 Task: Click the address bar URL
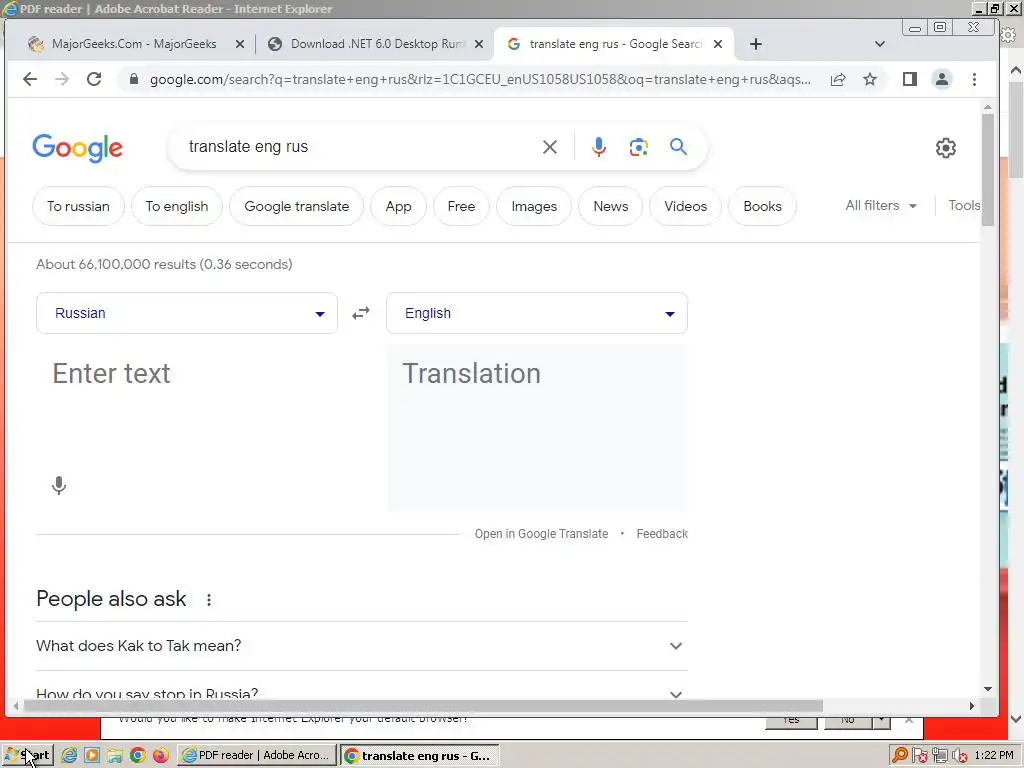480,80
